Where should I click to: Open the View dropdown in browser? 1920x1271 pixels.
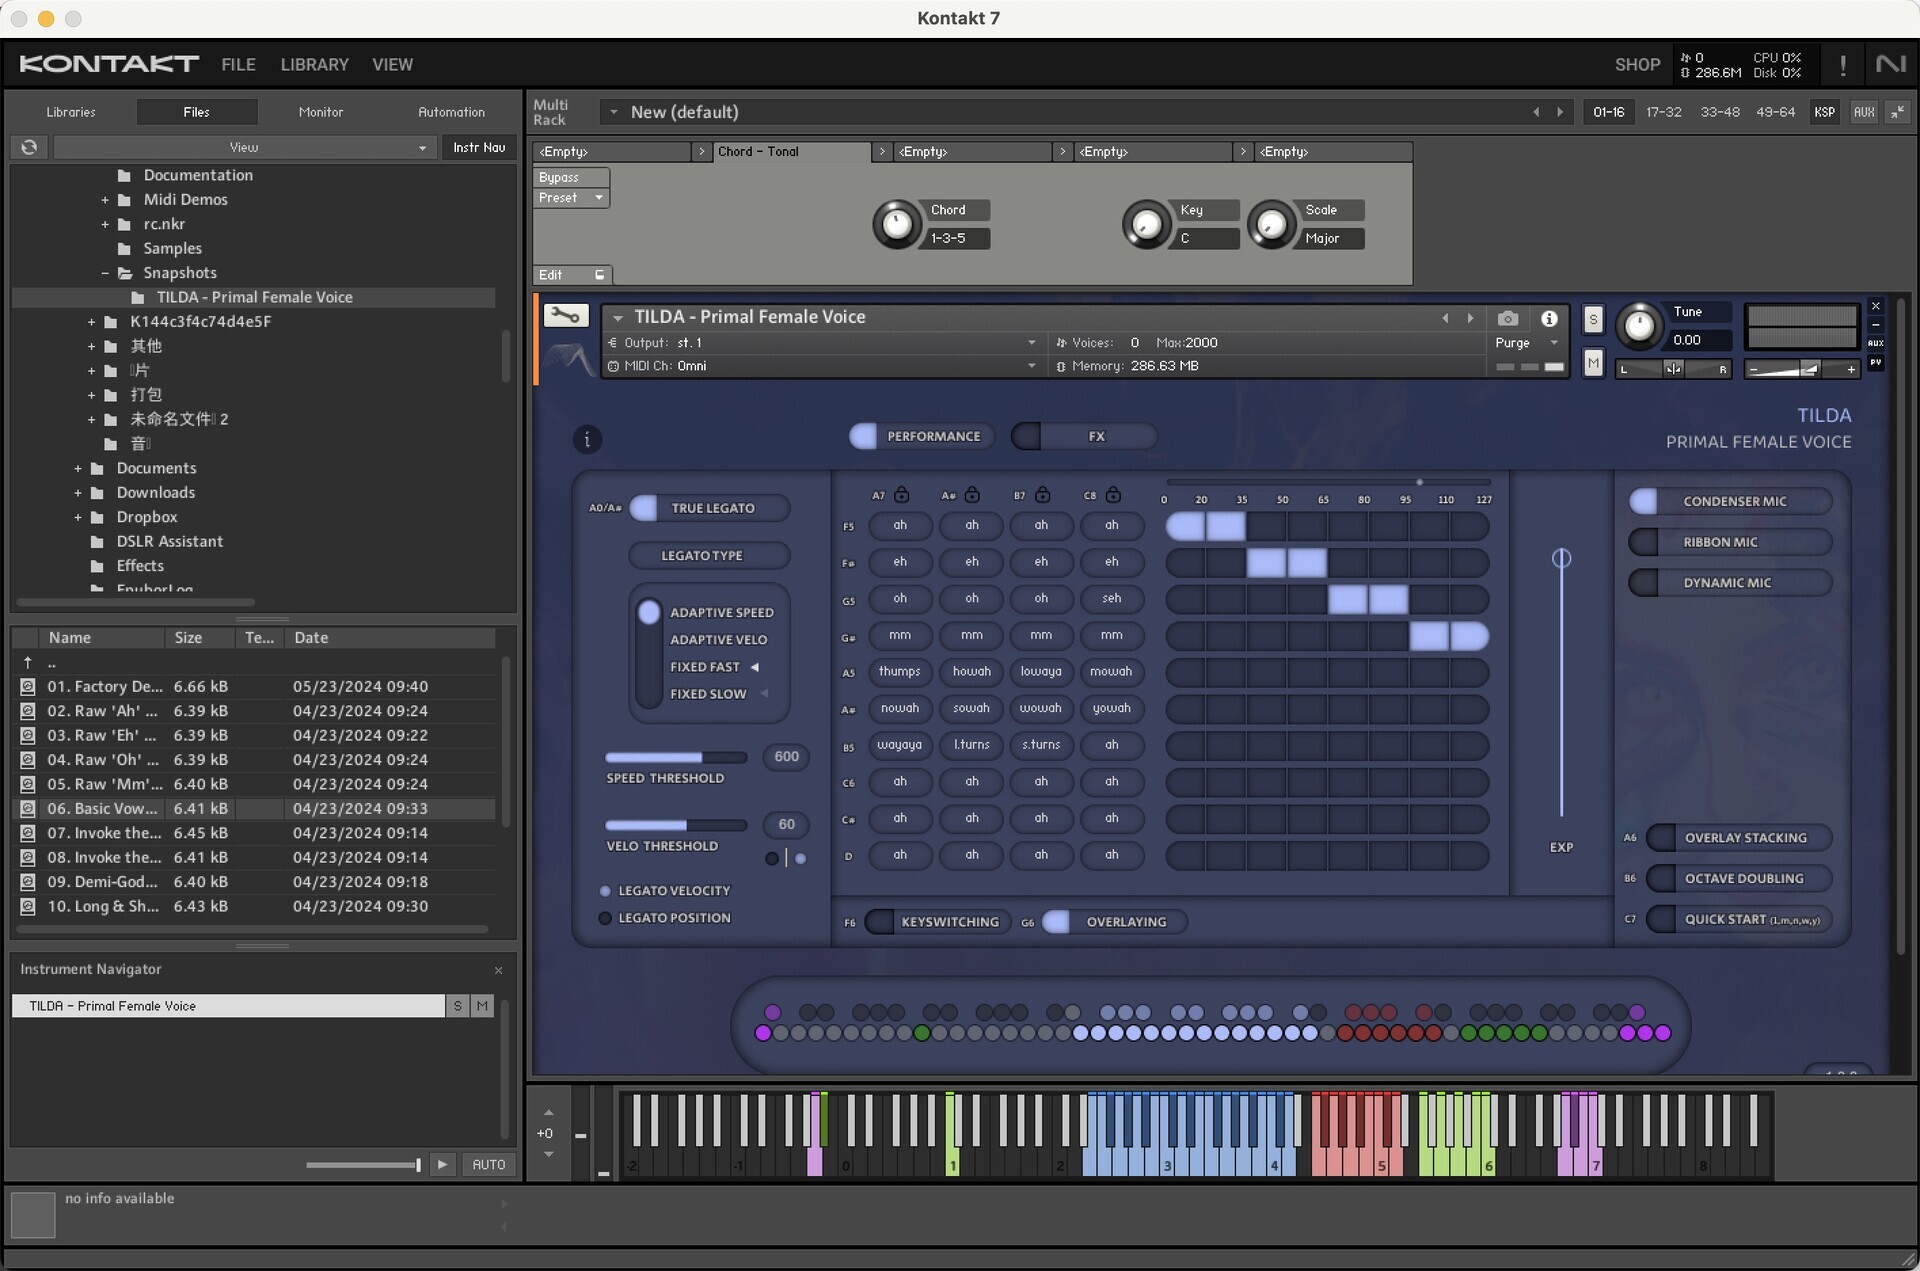tap(244, 147)
